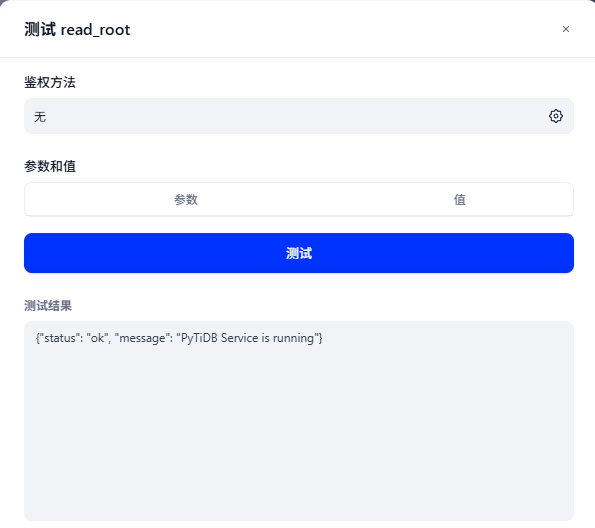This screenshot has width=595, height=528.
Task: Select the 鉴权方法 field showing 无
Action: pyautogui.click(x=299, y=116)
